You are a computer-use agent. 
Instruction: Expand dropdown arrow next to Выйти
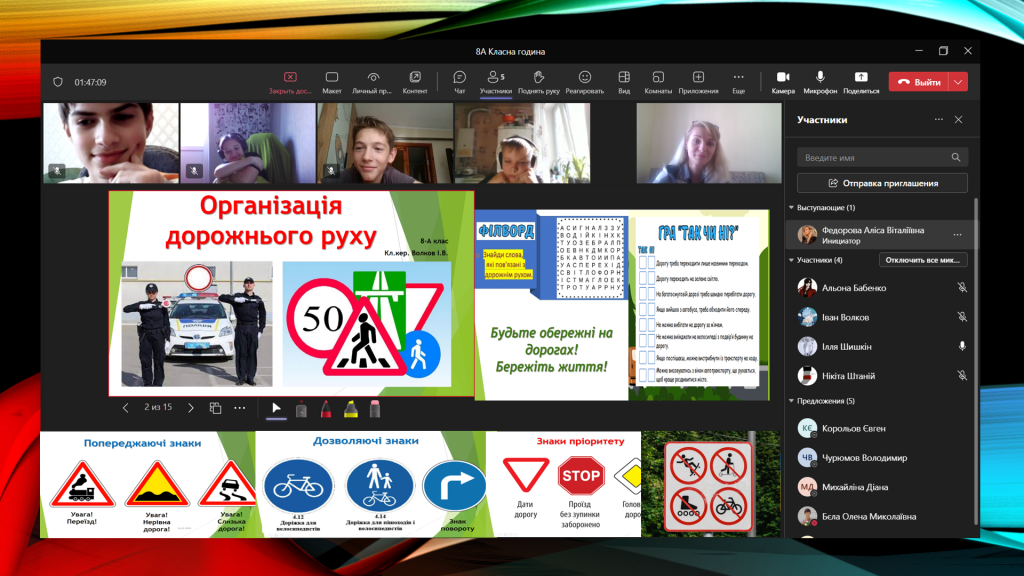(x=959, y=82)
